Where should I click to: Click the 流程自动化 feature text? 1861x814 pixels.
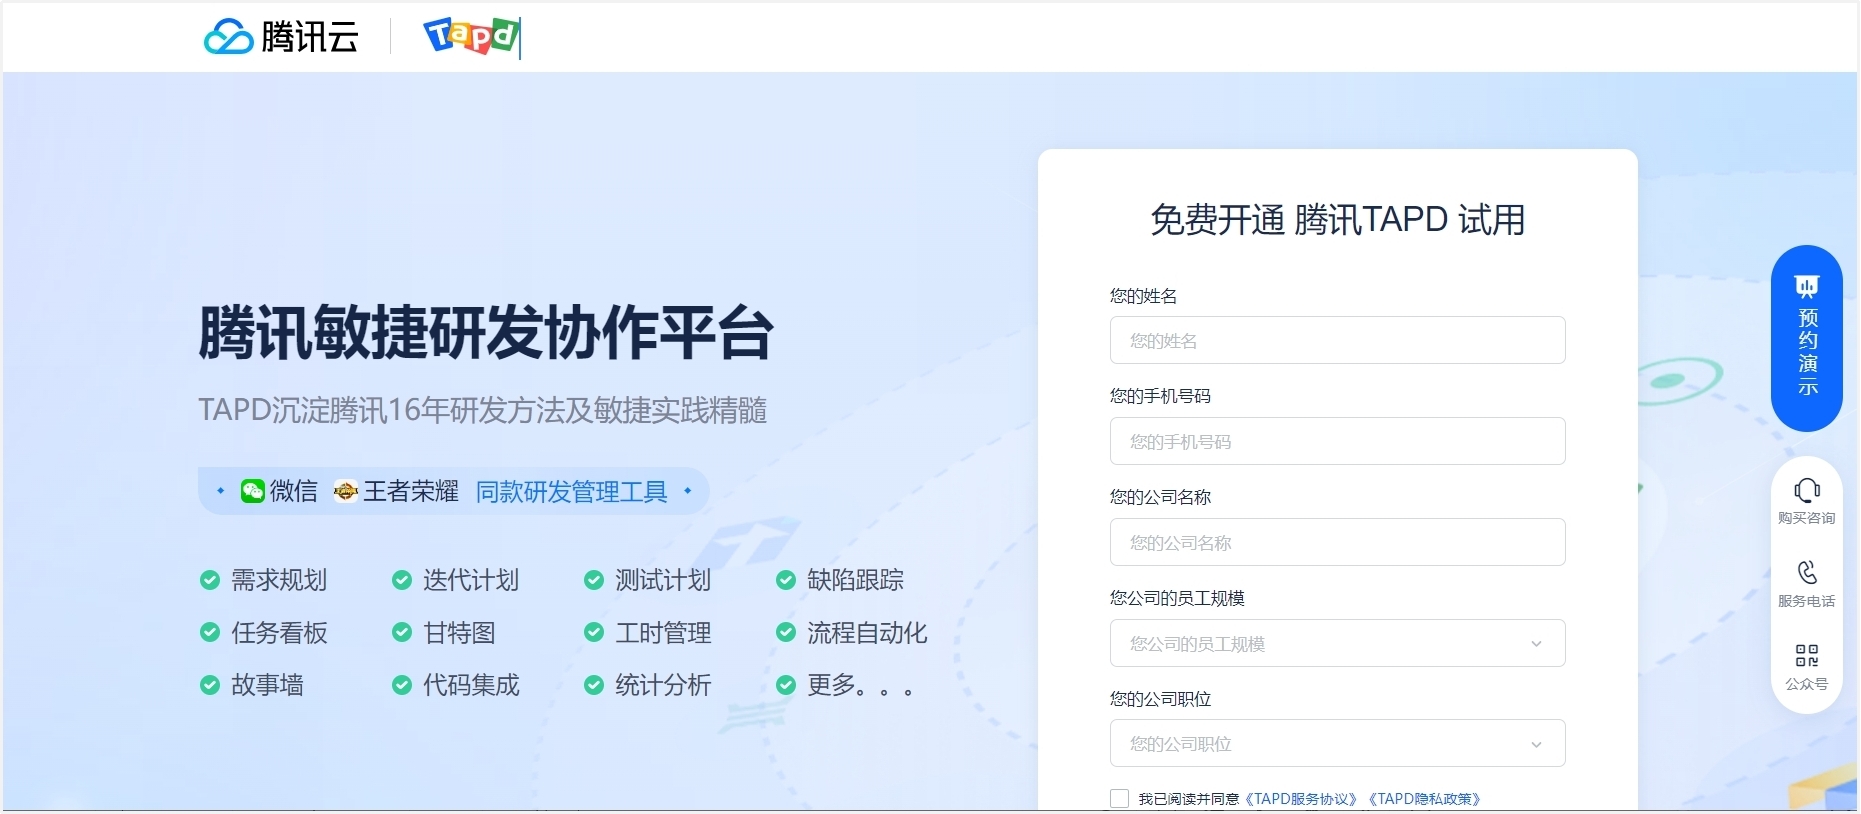tap(867, 632)
